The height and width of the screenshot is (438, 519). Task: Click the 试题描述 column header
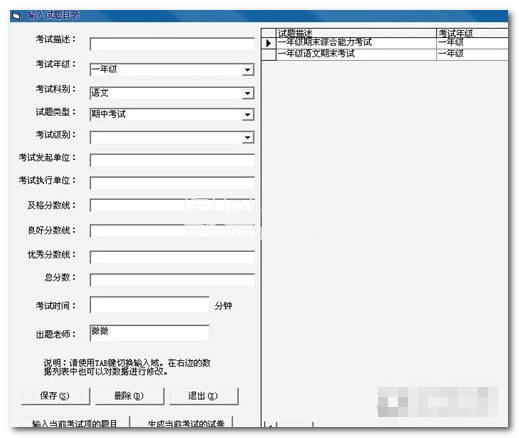[x=356, y=33]
